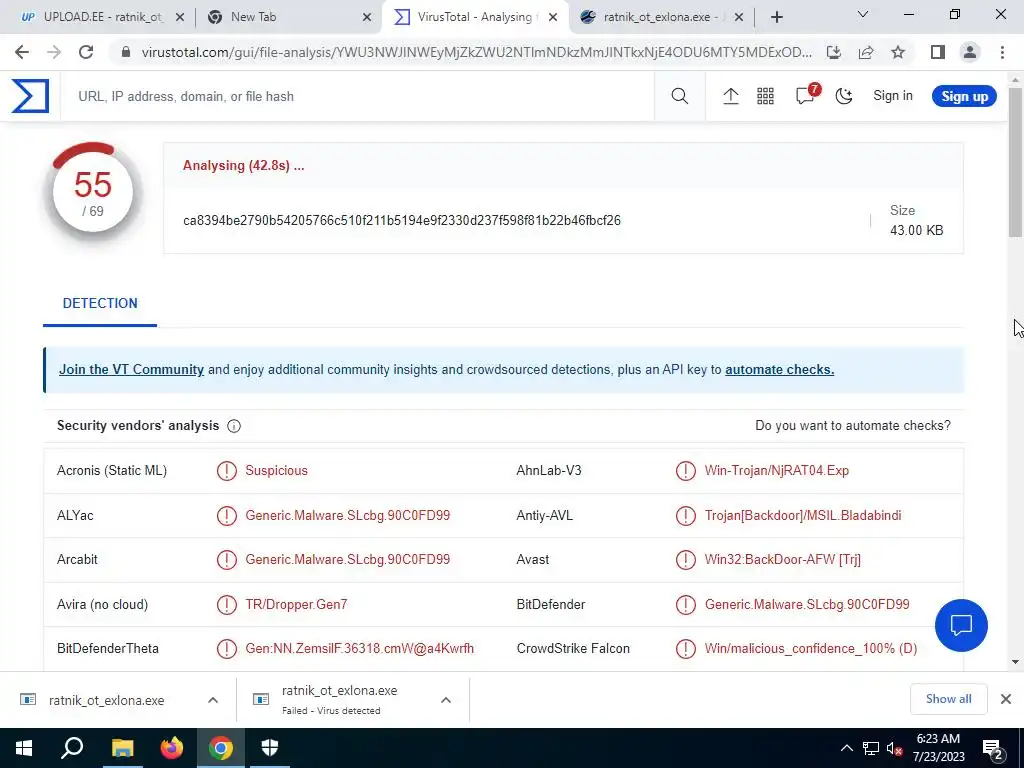Click the file hash ca8394be... text
Image resolution: width=1024 pixels, height=768 pixels.
click(402, 221)
